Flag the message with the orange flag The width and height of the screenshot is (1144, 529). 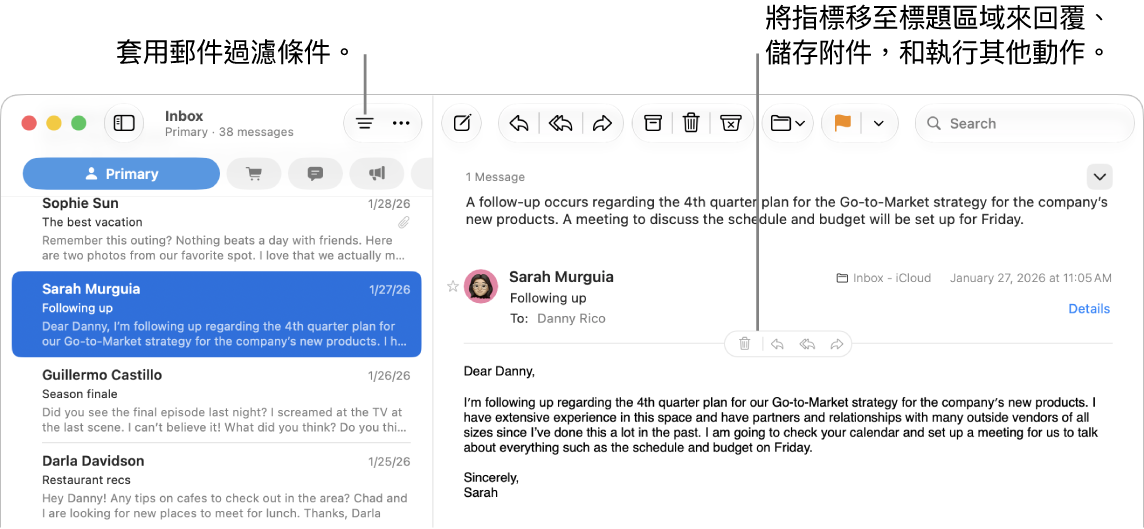(843, 123)
